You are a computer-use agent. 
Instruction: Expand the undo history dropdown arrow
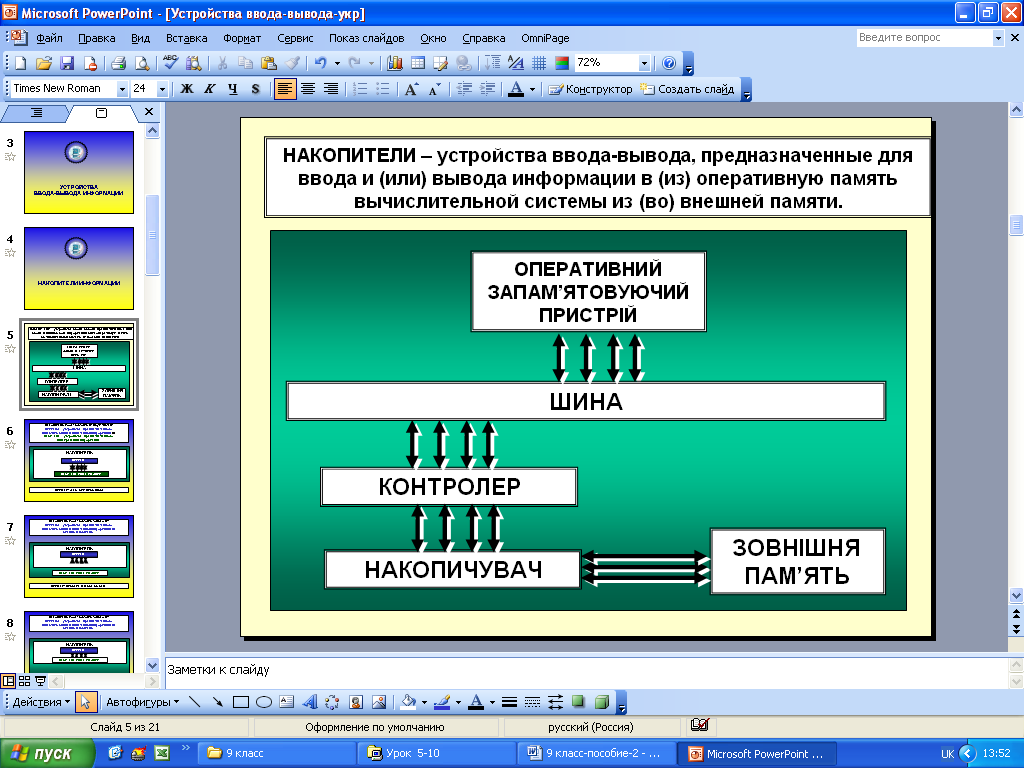[338, 63]
